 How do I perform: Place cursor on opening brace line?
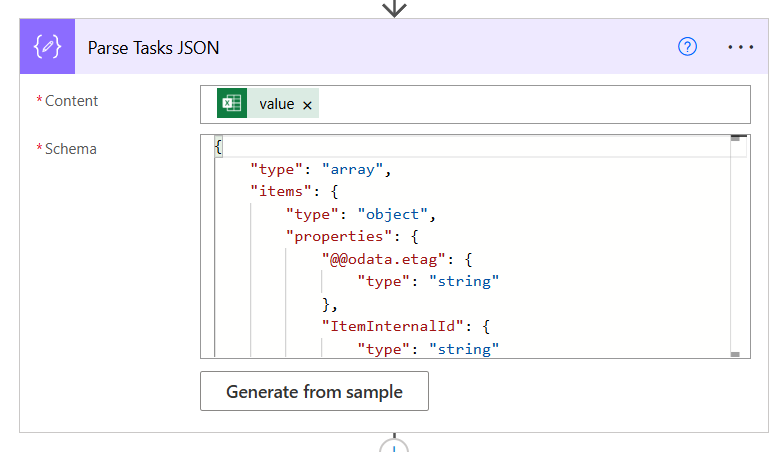pos(400,147)
